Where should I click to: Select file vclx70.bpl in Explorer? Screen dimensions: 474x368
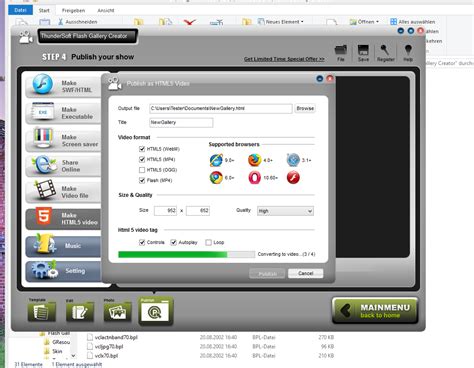(106, 356)
